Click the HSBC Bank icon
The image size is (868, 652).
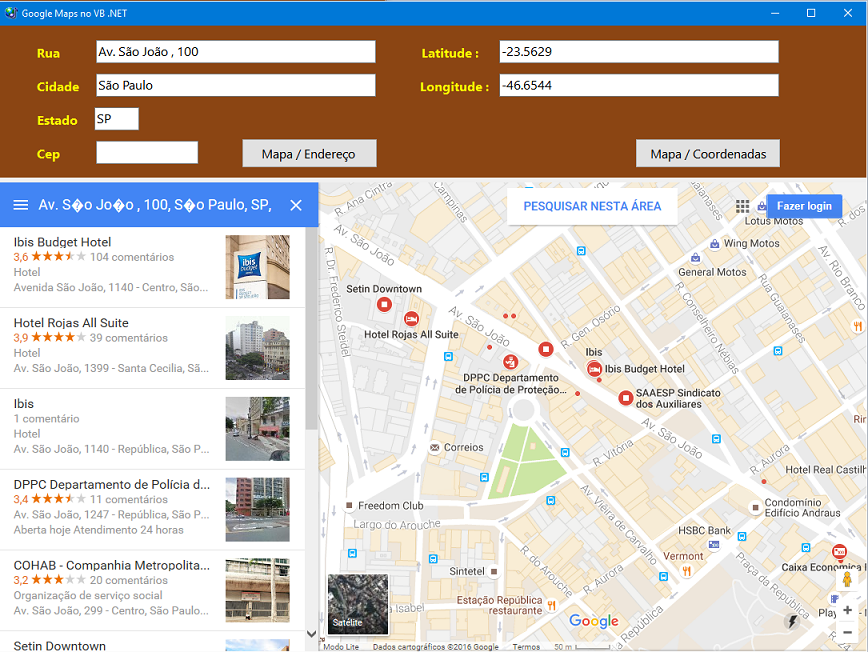click(x=714, y=545)
